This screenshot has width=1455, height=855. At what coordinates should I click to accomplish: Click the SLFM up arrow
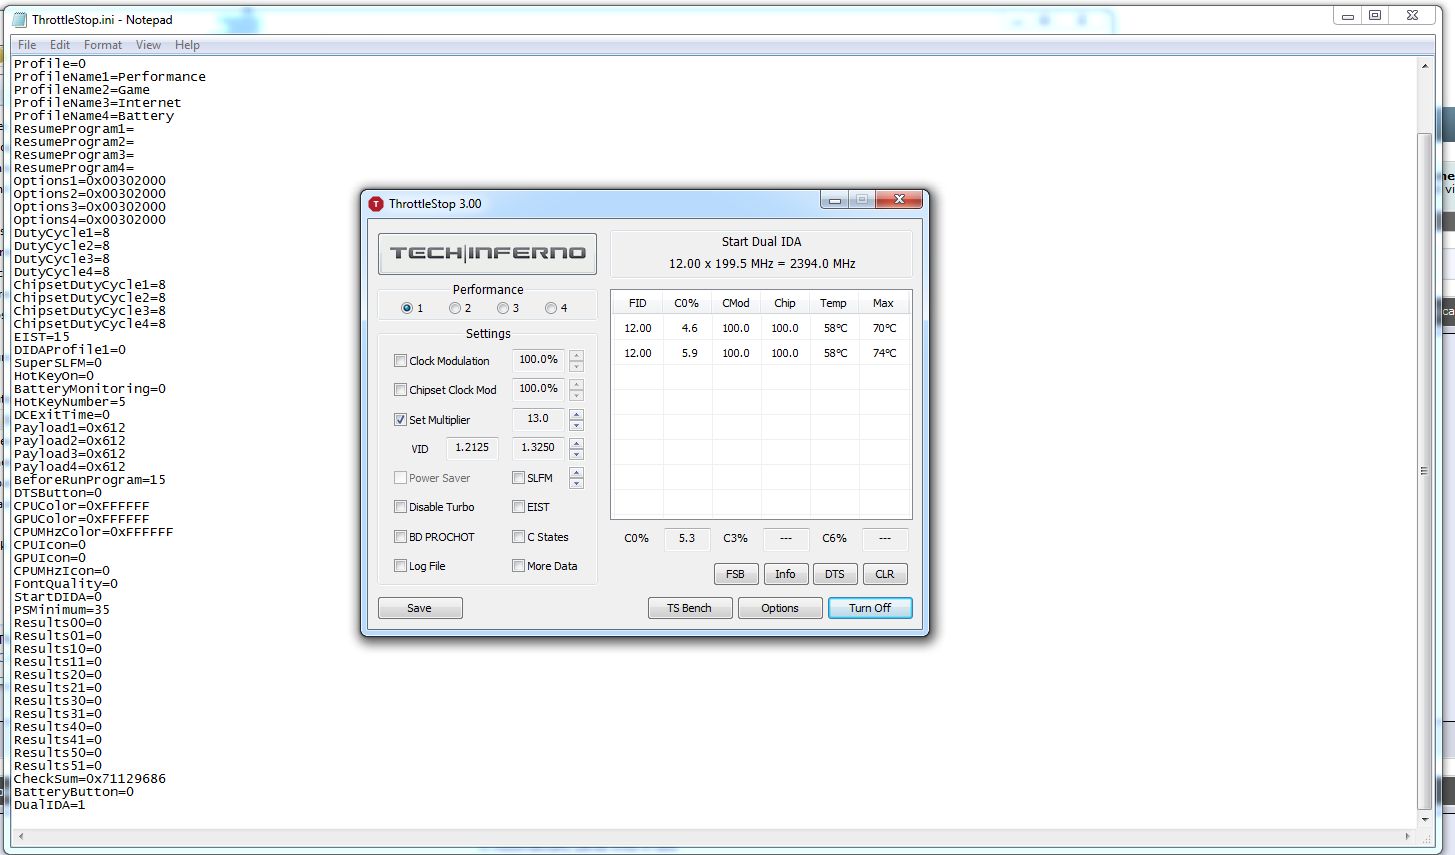tap(576, 472)
